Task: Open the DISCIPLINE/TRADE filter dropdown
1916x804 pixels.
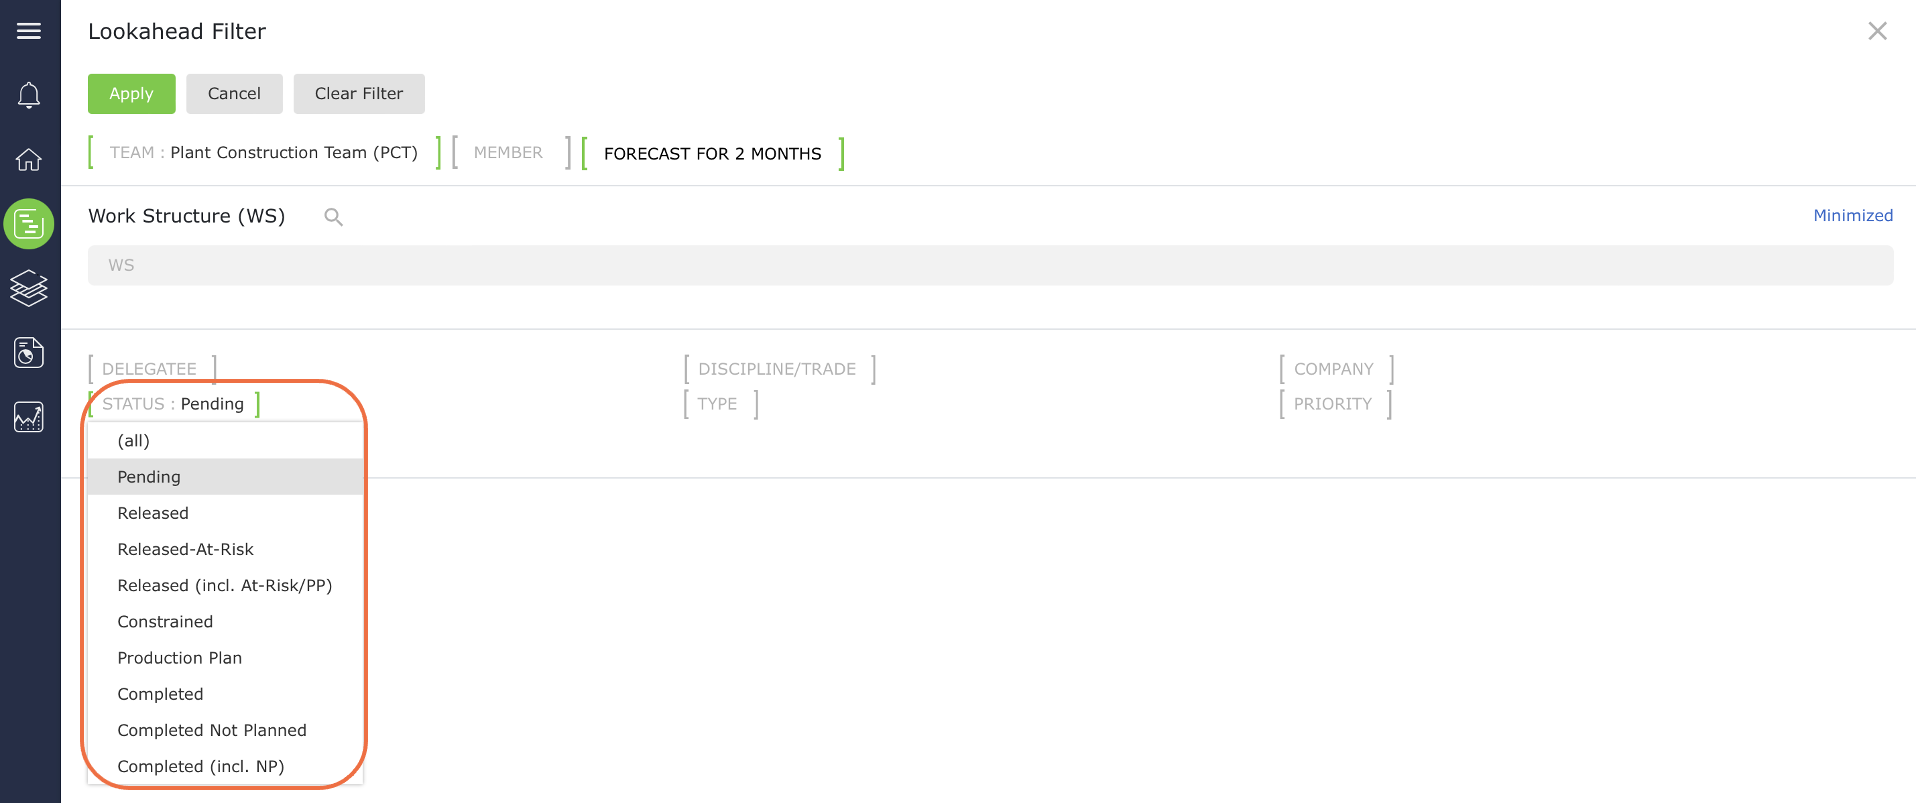Action: tap(780, 369)
